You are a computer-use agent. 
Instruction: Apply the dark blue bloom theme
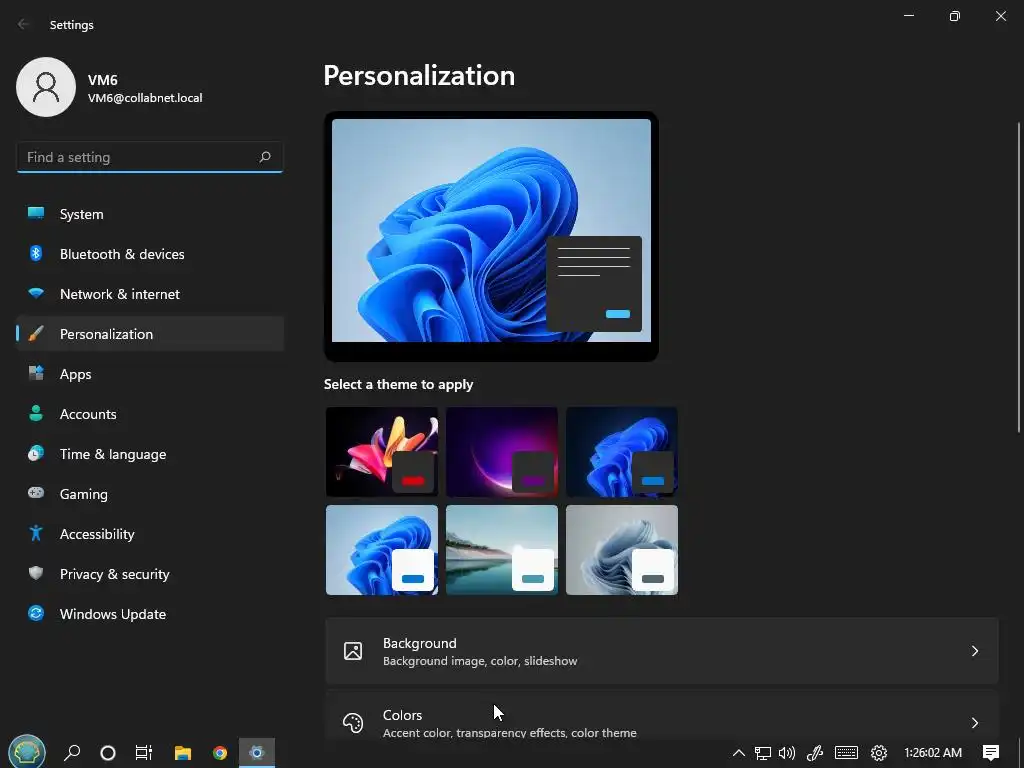point(622,452)
